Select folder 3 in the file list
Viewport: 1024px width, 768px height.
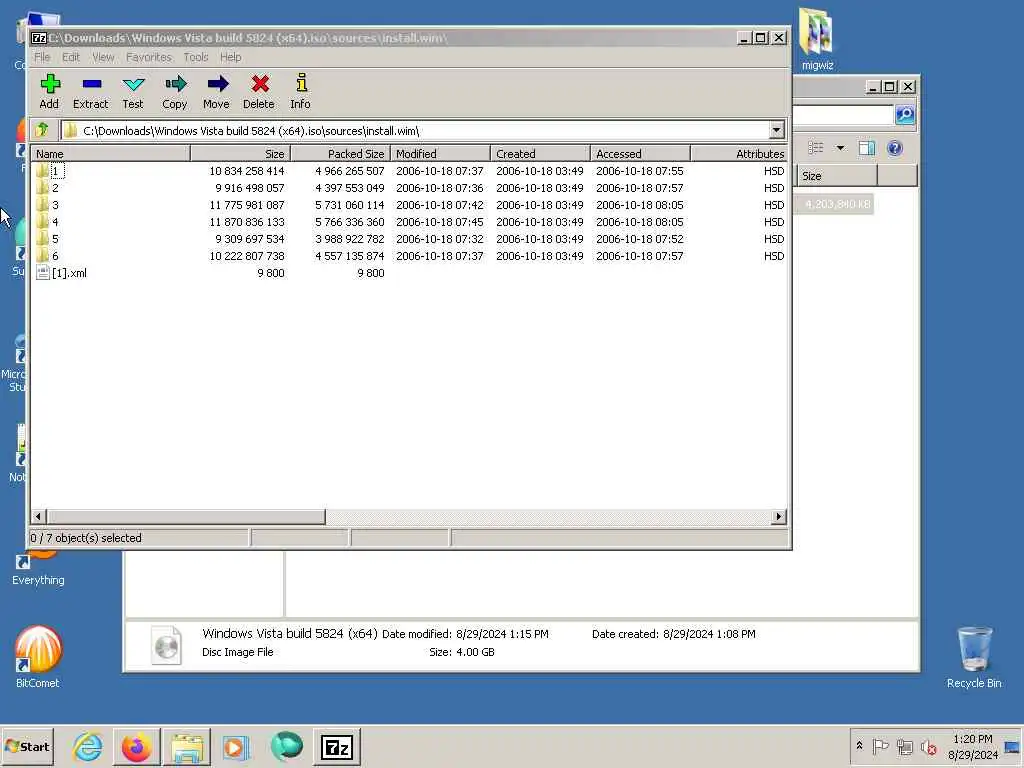tap(48, 205)
